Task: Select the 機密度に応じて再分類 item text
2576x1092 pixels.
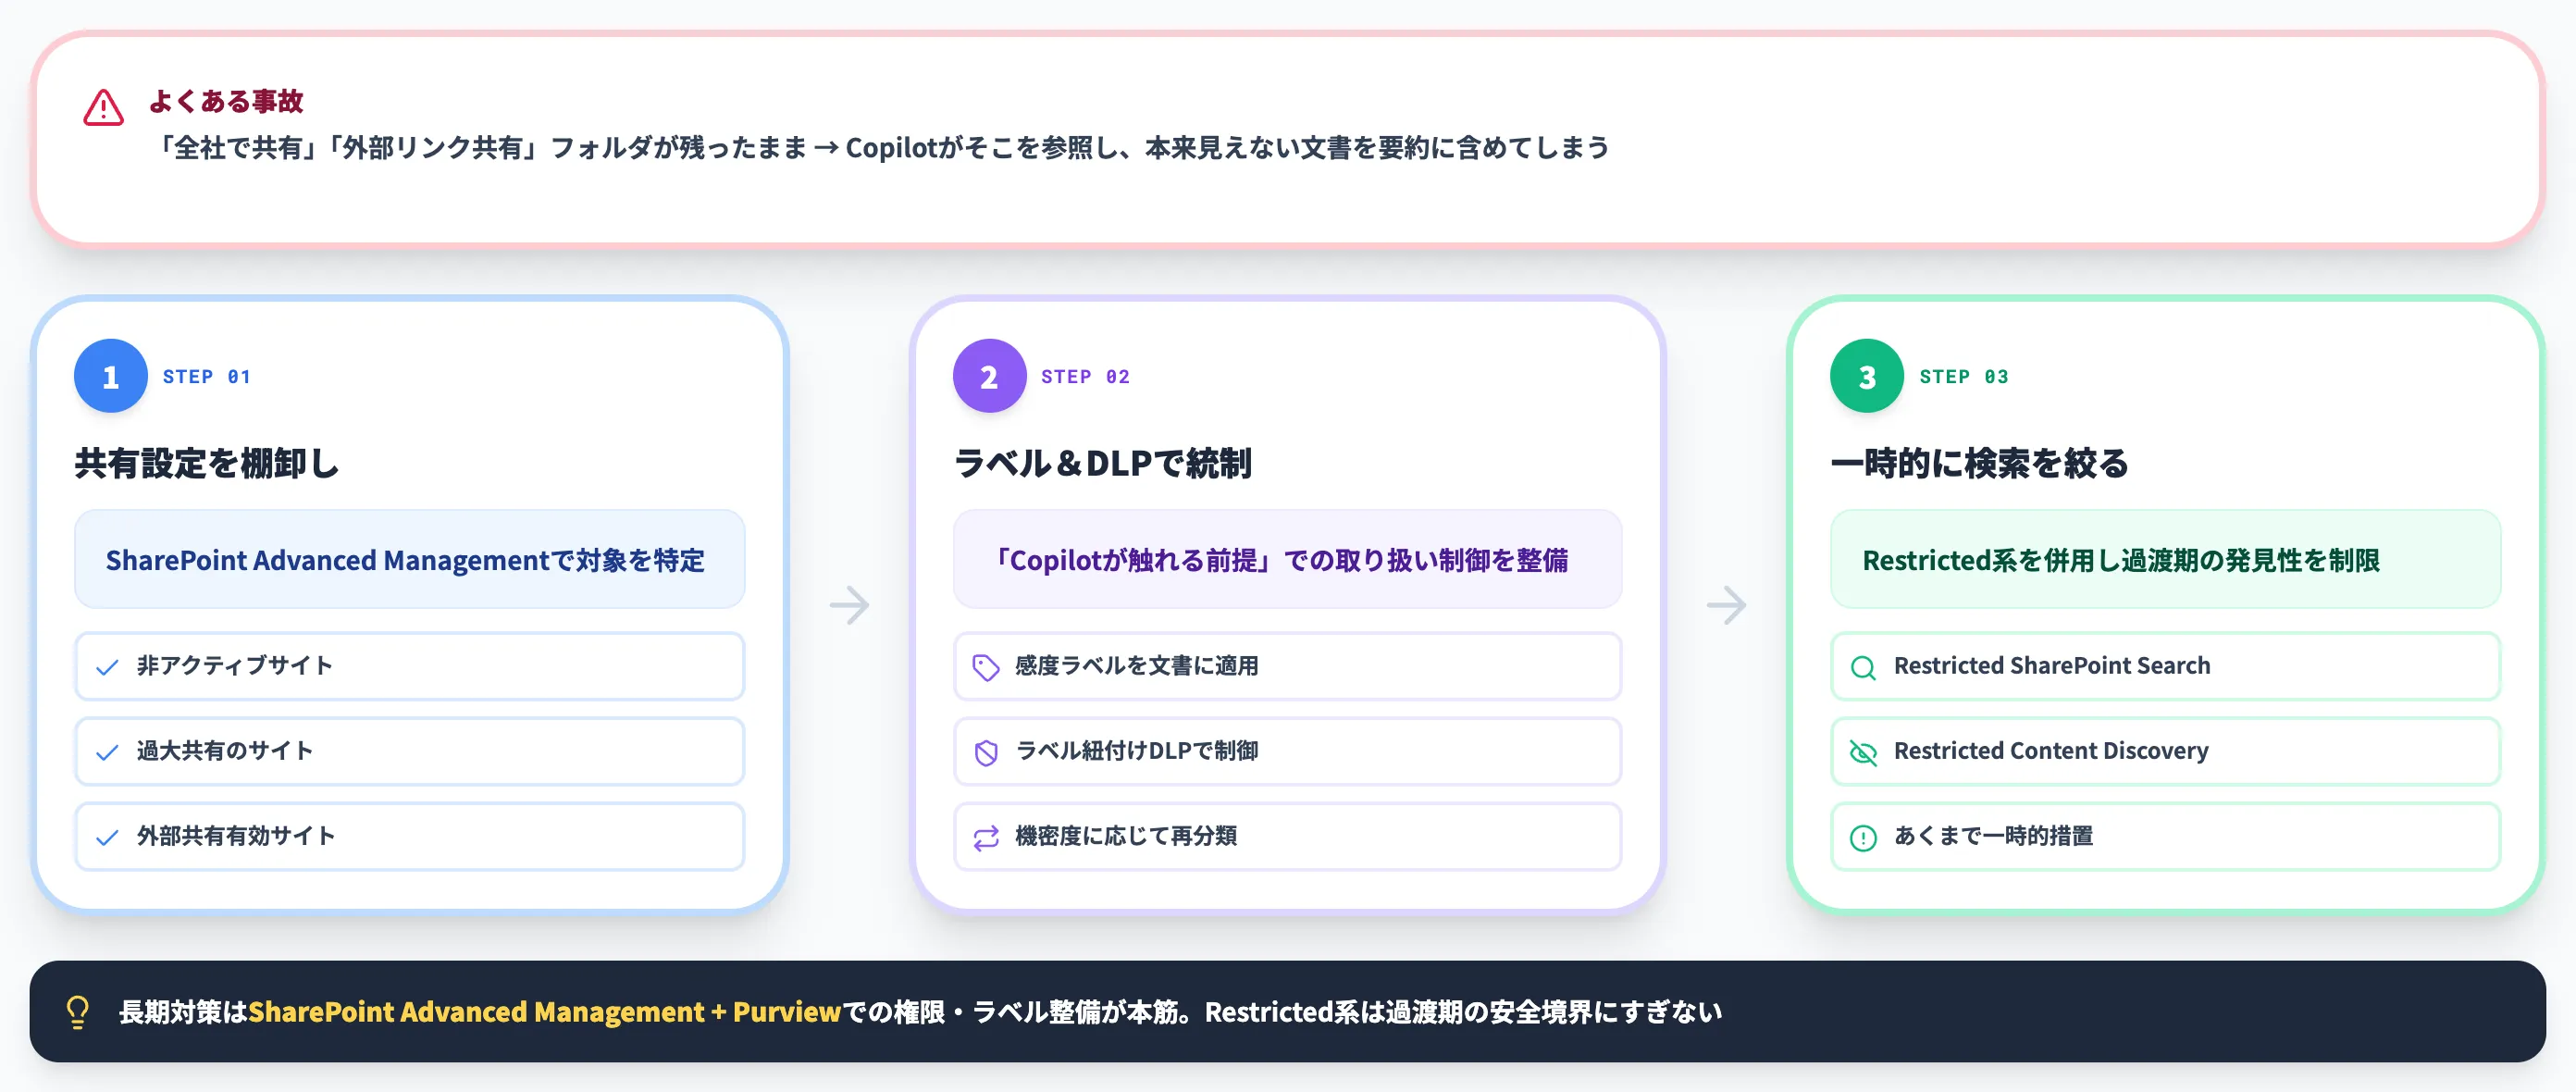Action: coord(1125,835)
